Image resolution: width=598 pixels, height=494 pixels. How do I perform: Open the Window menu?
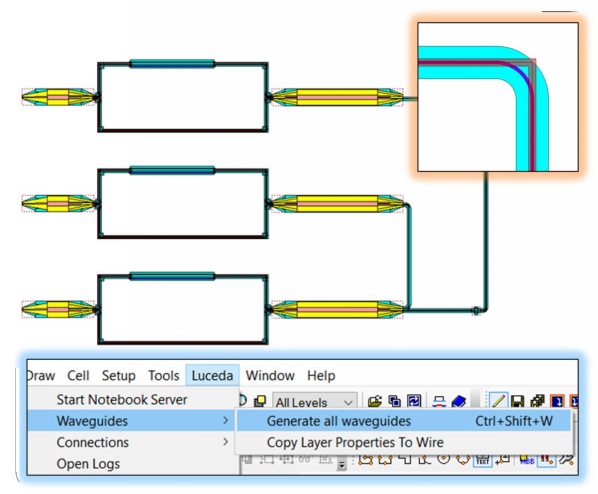(x=270, y=376)
